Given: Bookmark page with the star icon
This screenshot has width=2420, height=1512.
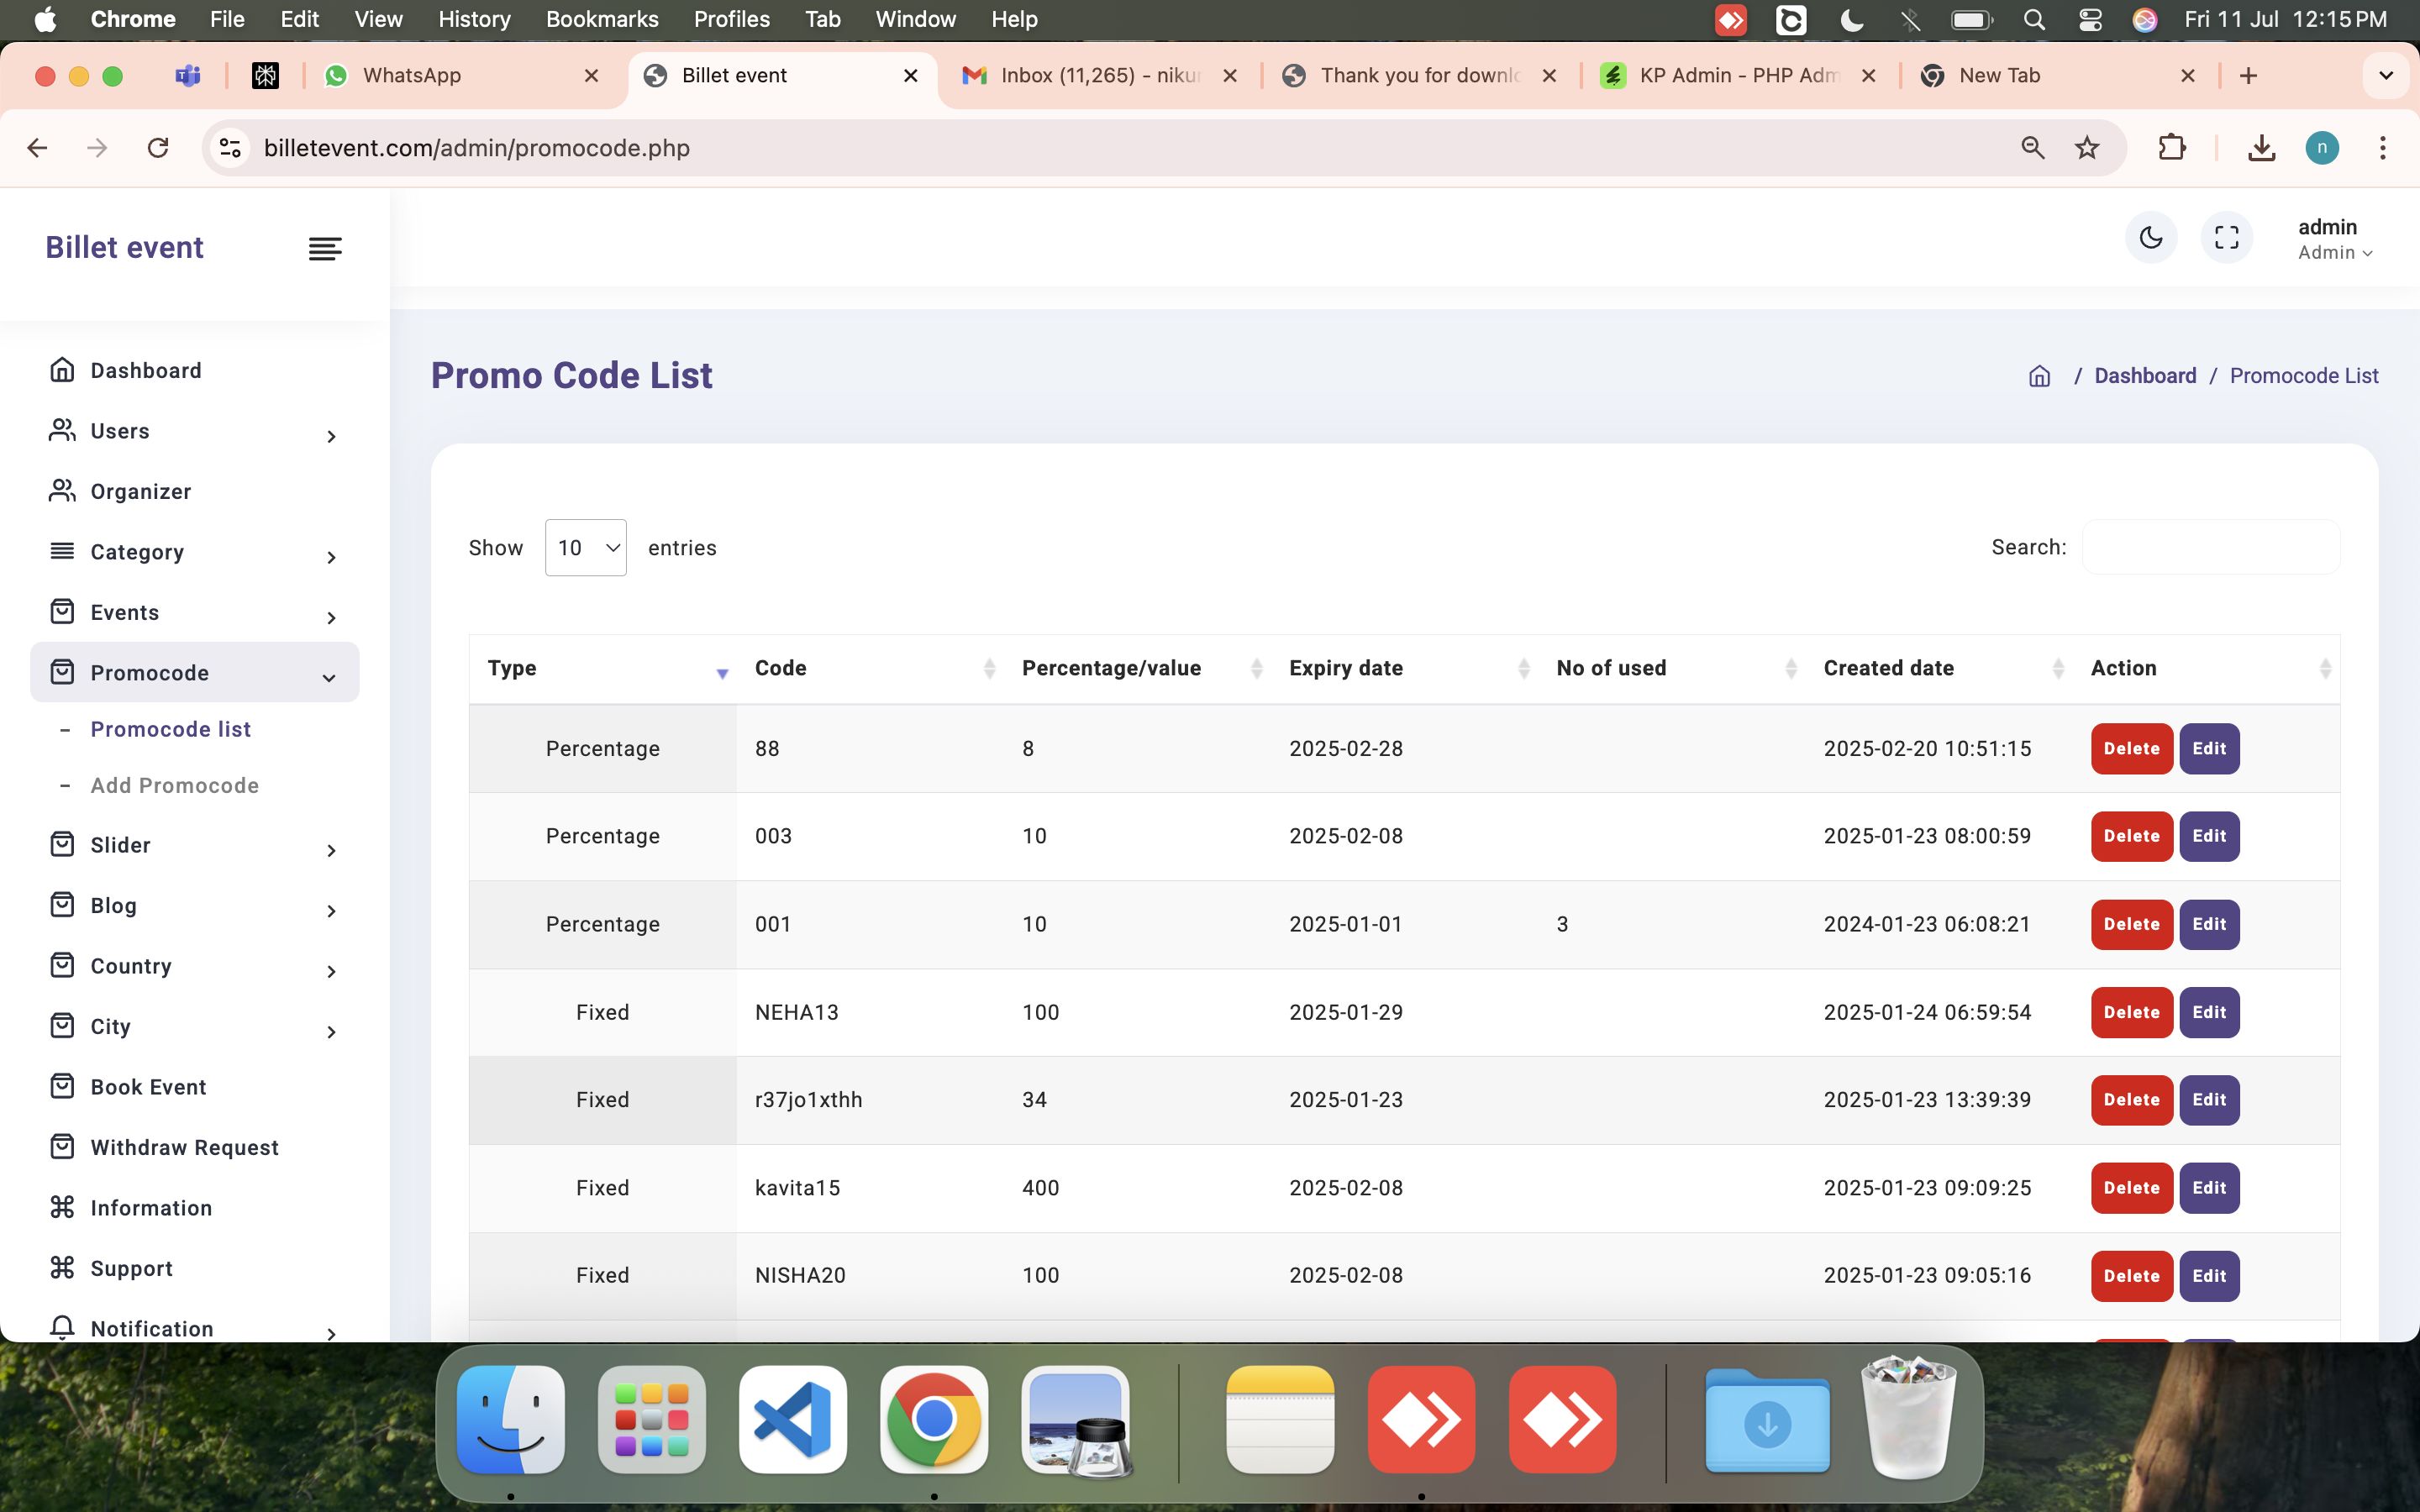Looking at the screenshot, I should pyautogui.click(x=2086, y=148).
